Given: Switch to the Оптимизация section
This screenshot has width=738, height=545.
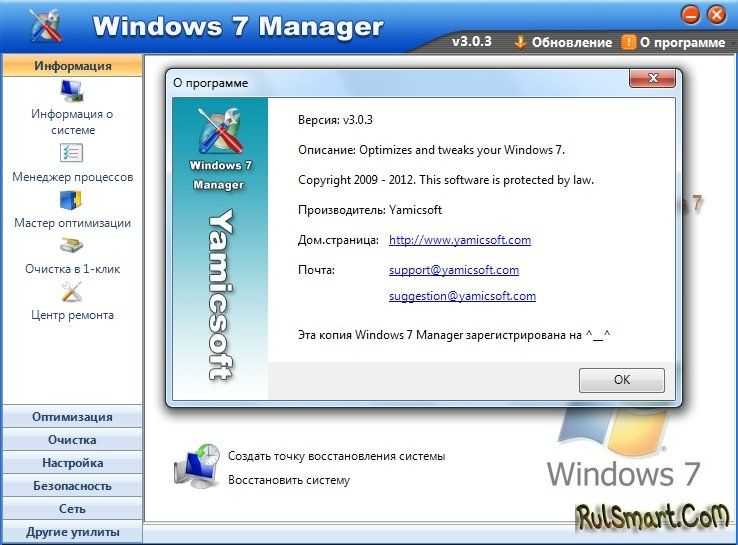Looking at the screenshot, I should [x=72, y=417].
